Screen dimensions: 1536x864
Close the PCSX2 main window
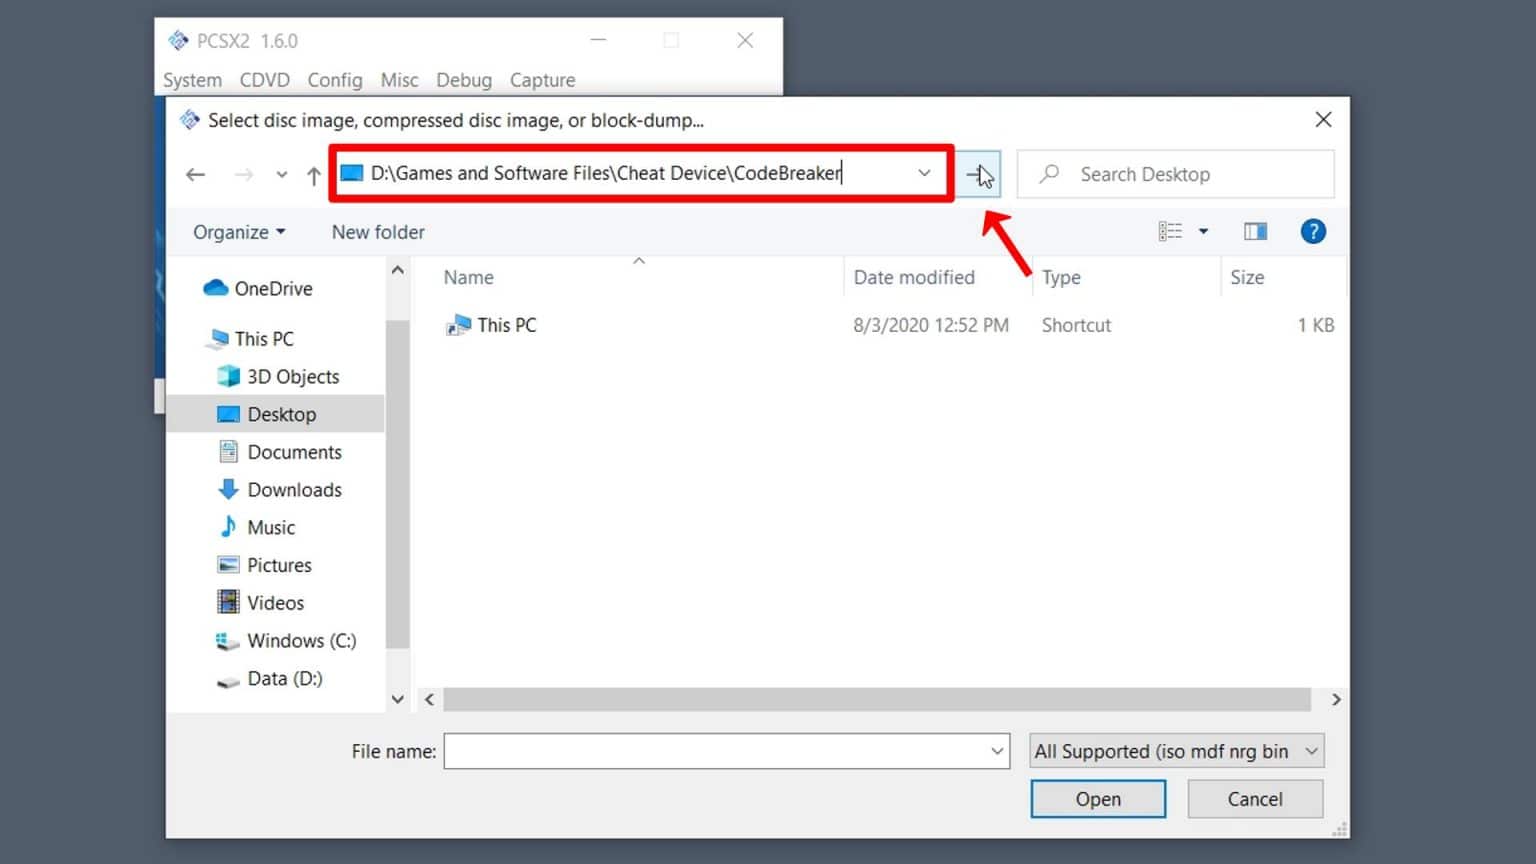pyautogui.click(x=745, y=40)
